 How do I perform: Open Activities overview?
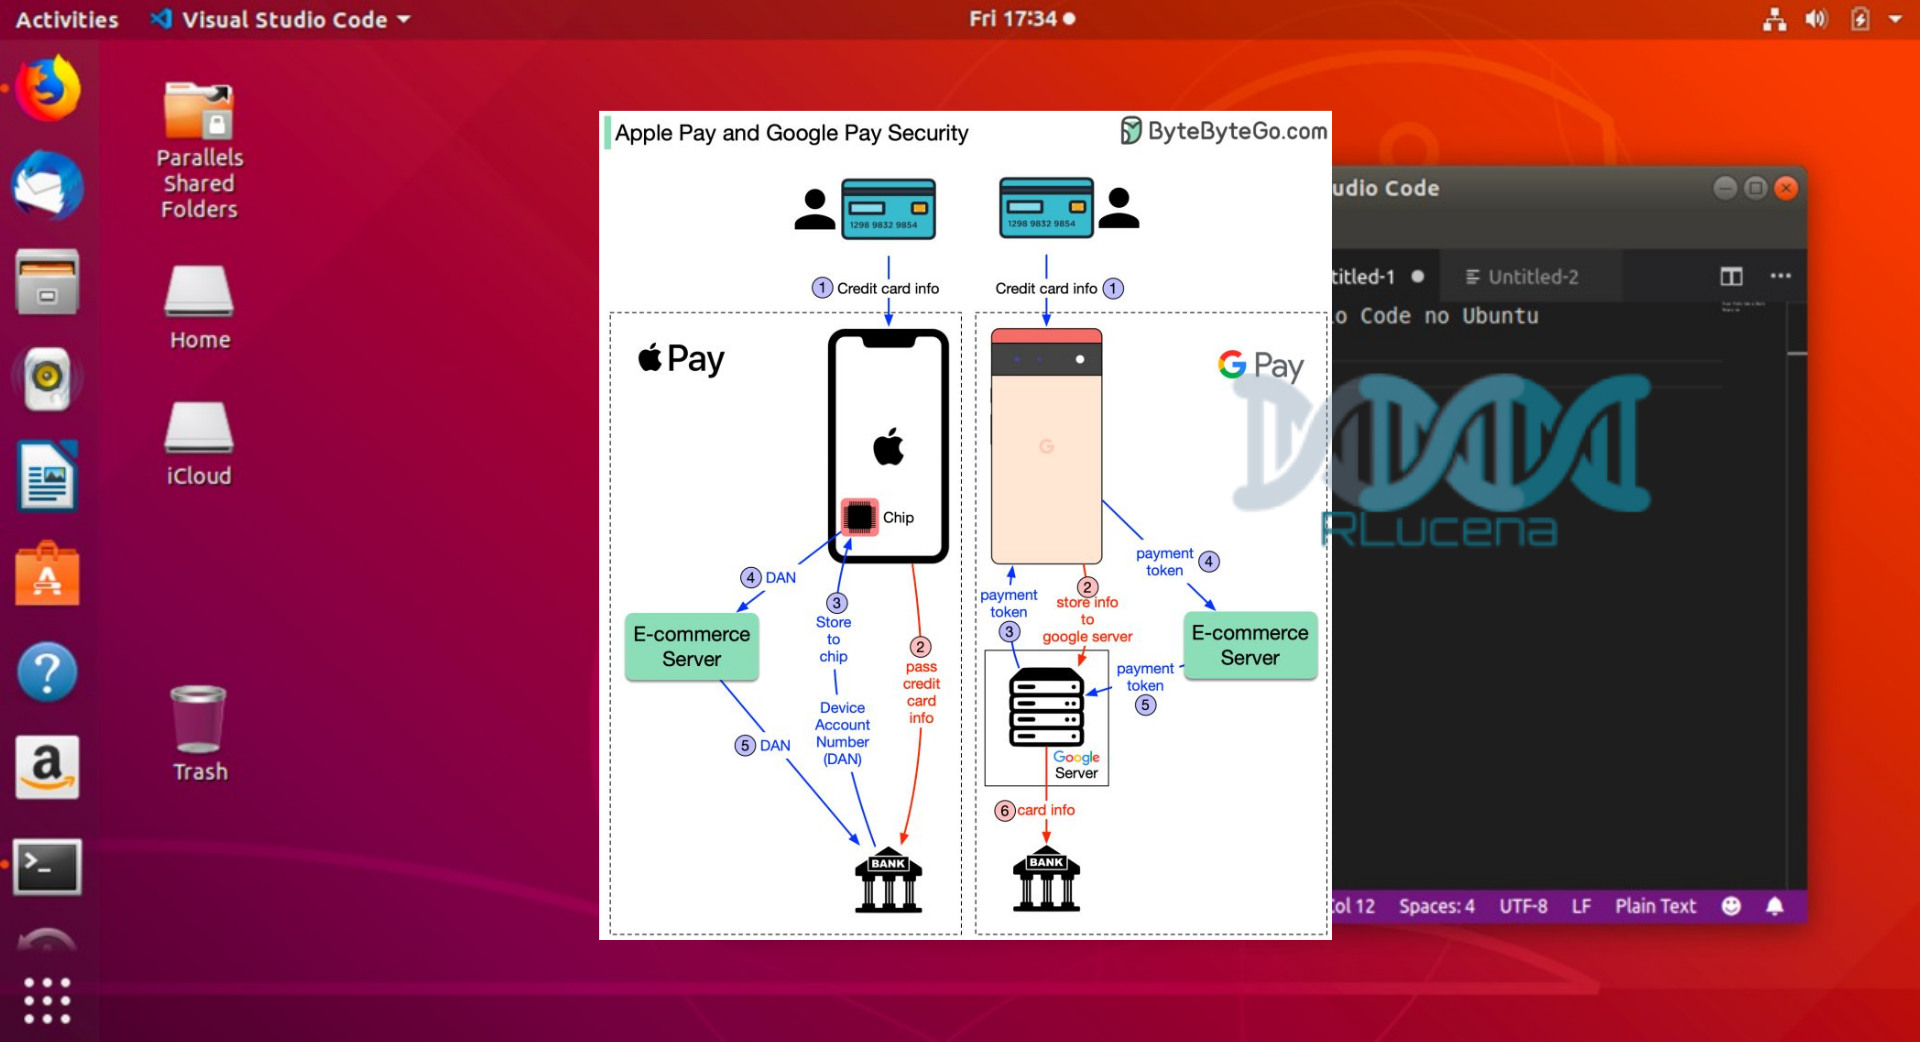pos(67,19)
